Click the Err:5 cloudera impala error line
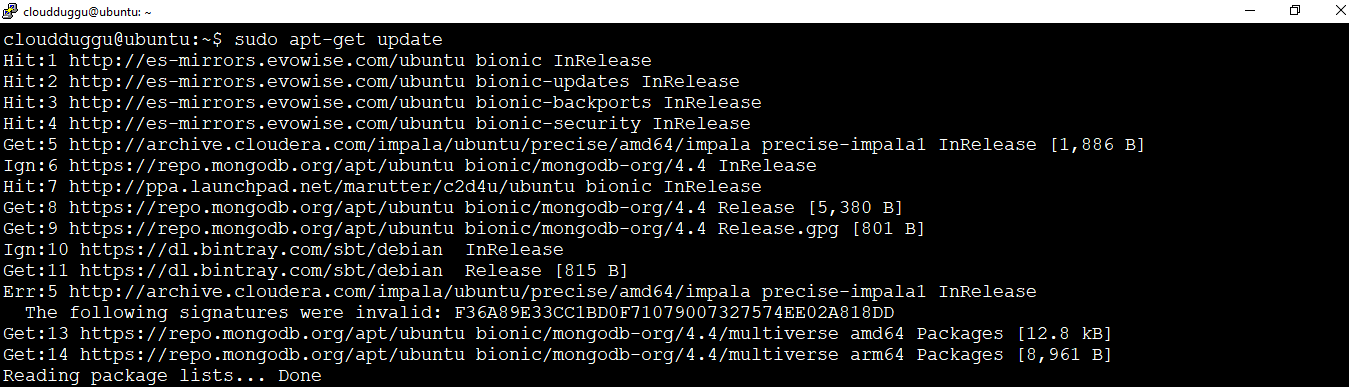The image size is (1349, 387). 520,292
